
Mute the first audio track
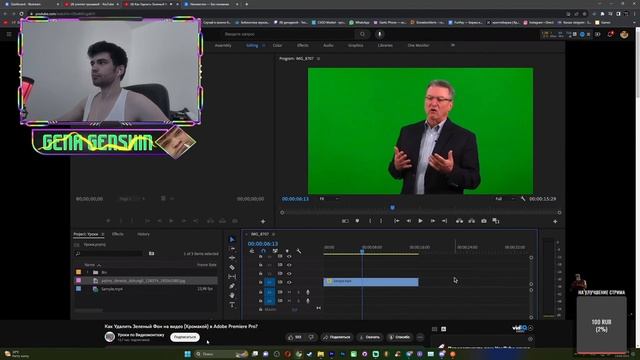(x=289, y=292)
